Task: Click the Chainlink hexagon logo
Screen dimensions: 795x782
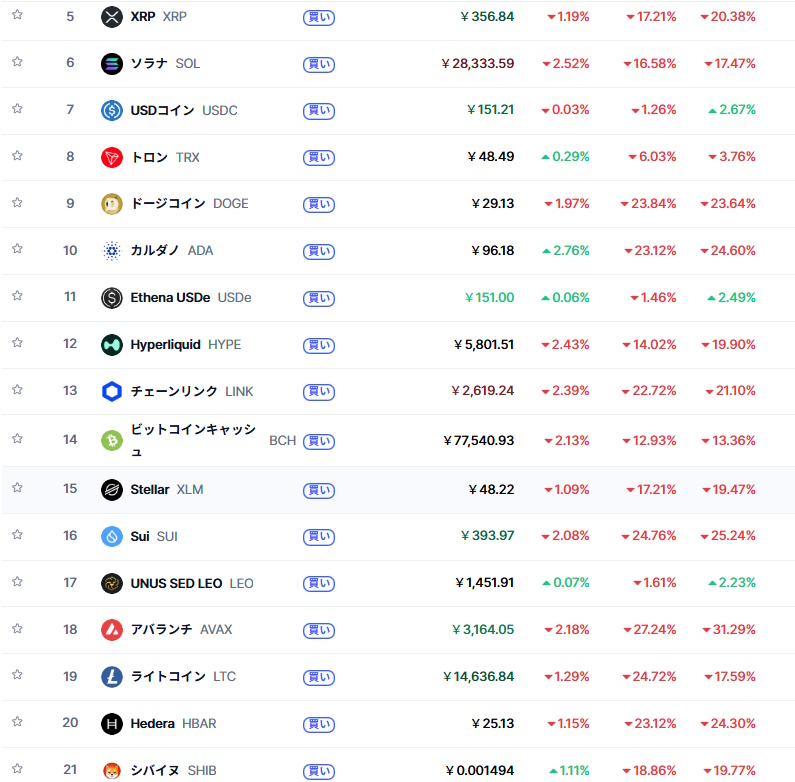Action: pos(112,391)
